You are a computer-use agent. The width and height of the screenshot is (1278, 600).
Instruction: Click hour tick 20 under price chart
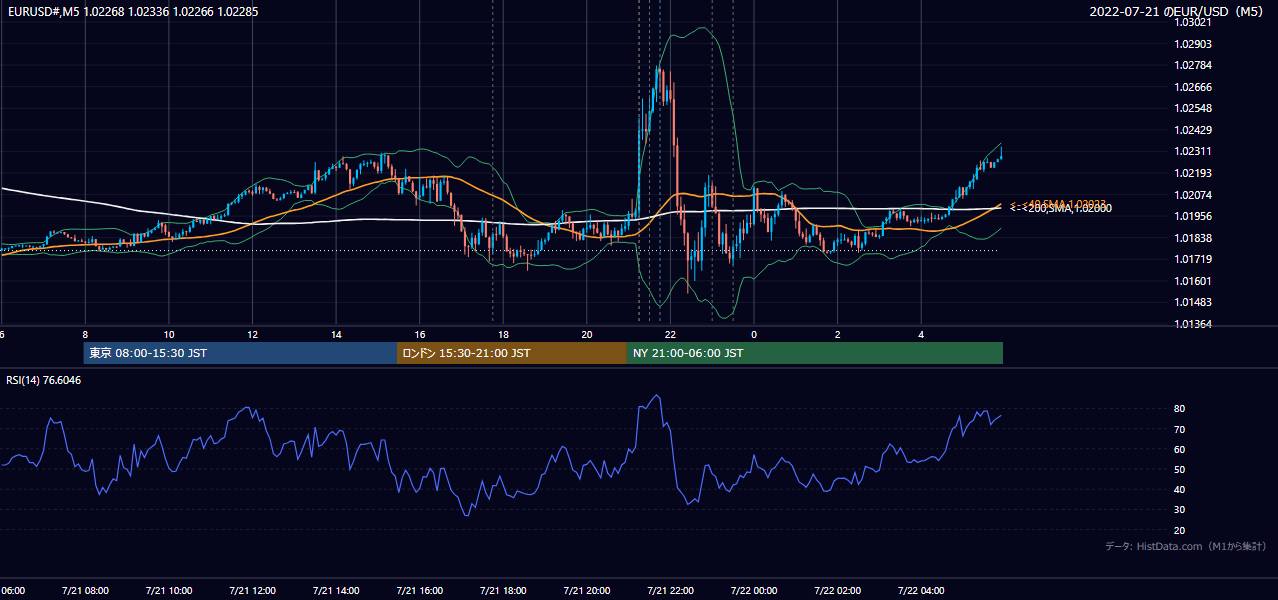587,335
